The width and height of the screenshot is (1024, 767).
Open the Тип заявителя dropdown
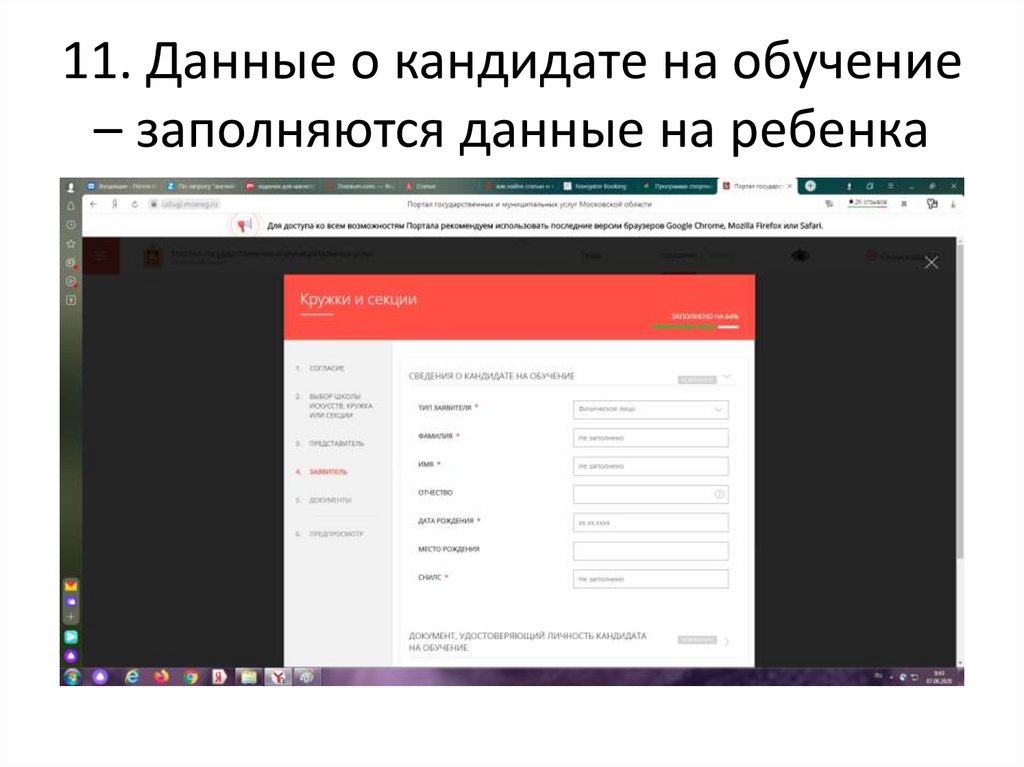[x=650, y=410]
